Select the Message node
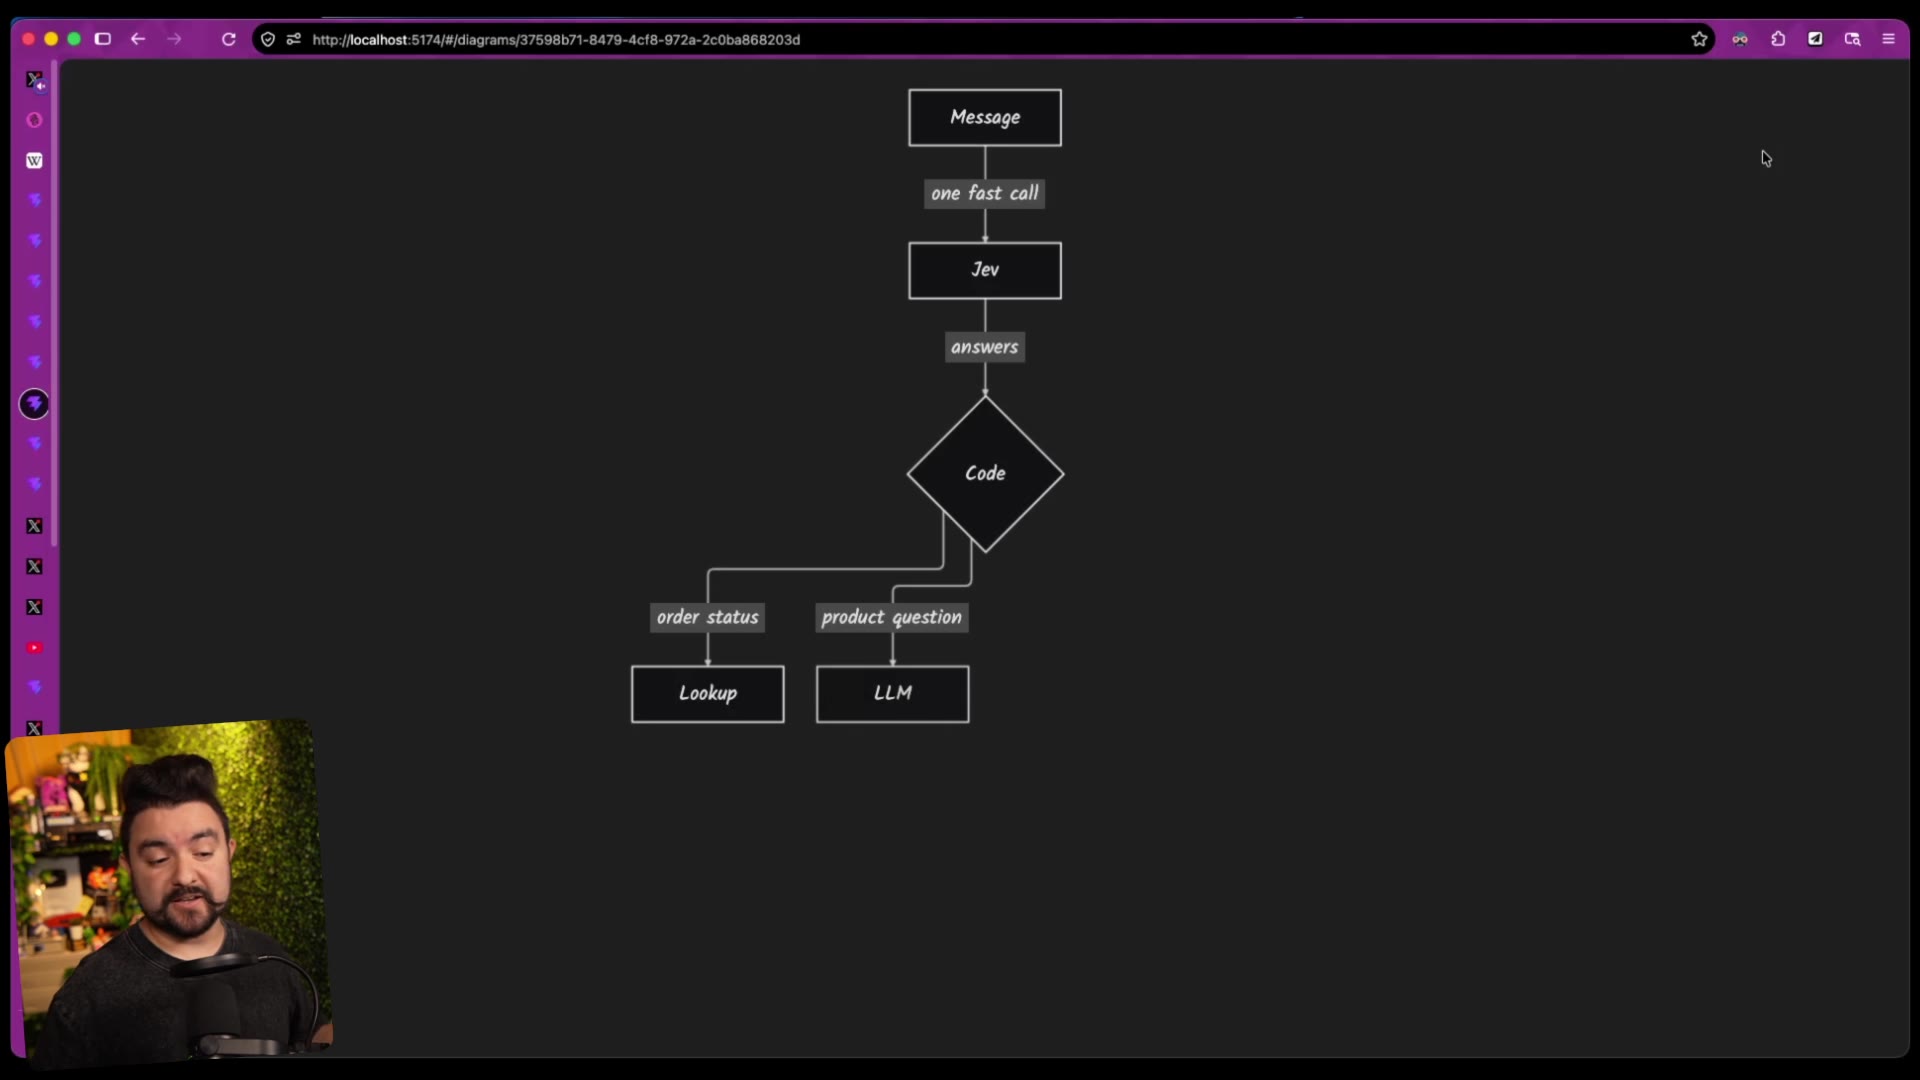Viewport: 1920px width, 1080px height. [985, 118]
